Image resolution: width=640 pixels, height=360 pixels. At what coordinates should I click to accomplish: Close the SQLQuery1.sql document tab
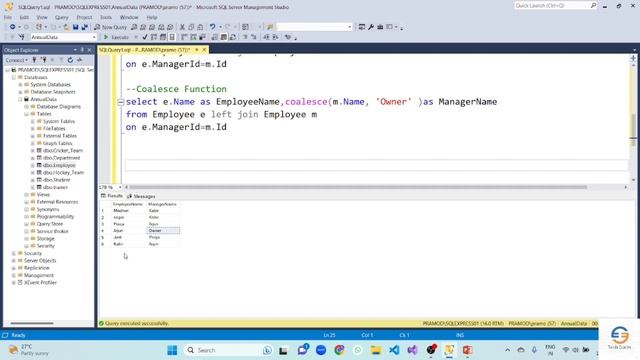click(x=204, y=49)
